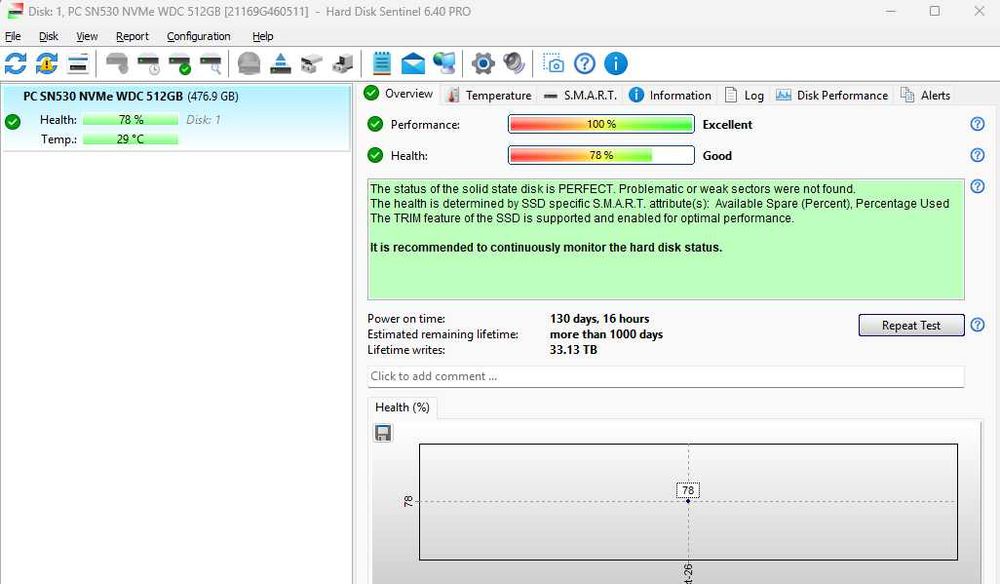1000x584 pixels.
Task: Switch to the Alerts tab
Action: pyautogui.click(x=925, y=95)
